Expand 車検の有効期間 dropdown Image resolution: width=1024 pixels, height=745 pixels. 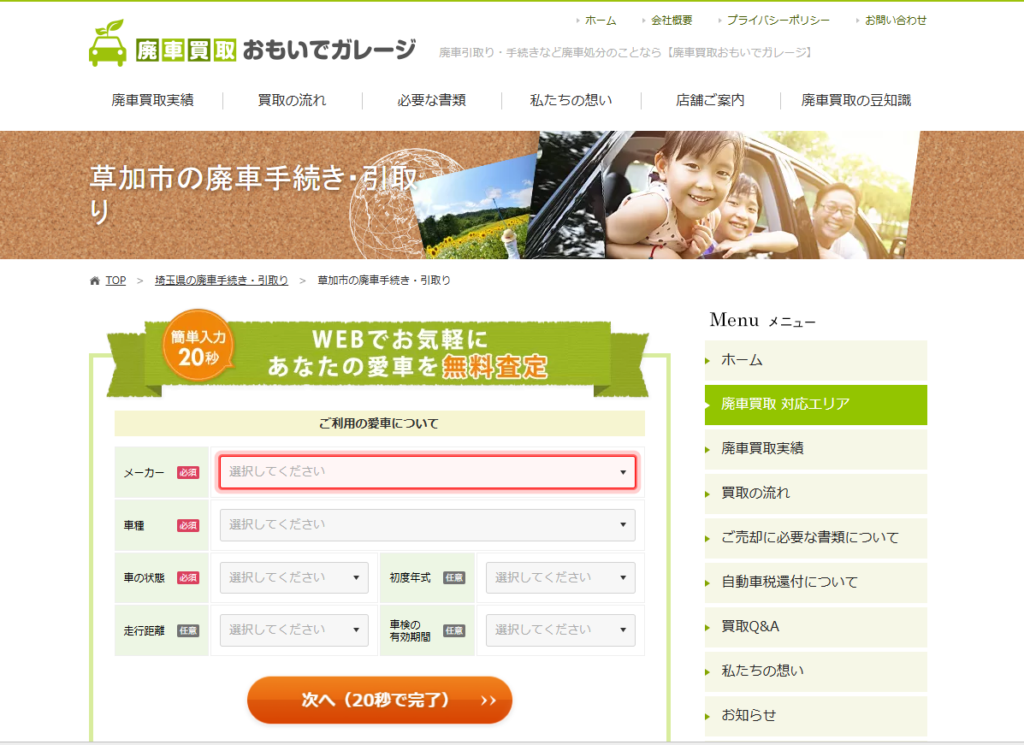pyautogui.click(x=560, y=630)
